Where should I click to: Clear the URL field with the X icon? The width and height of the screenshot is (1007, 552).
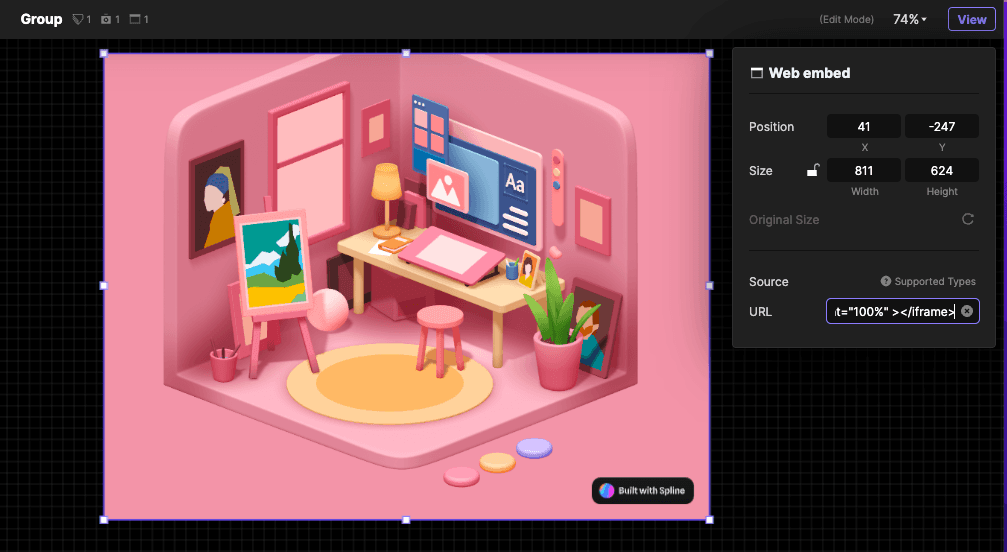(x=967, y=311)
